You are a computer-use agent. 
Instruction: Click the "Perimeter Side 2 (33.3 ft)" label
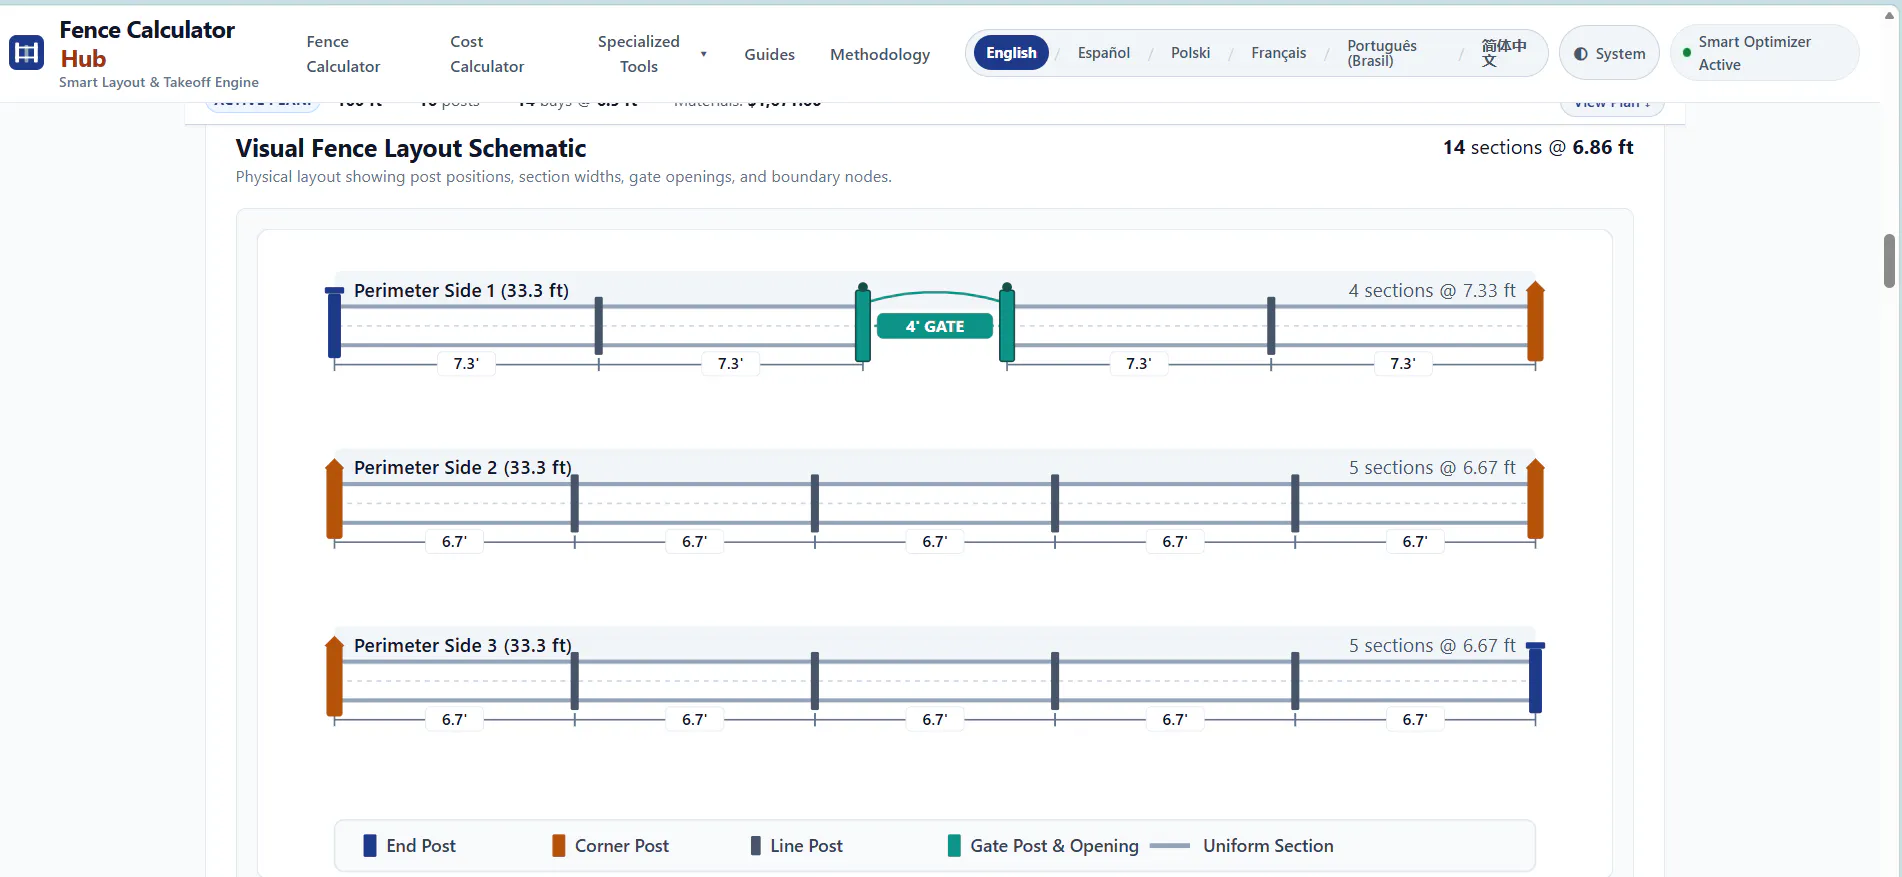pos(463,468)
